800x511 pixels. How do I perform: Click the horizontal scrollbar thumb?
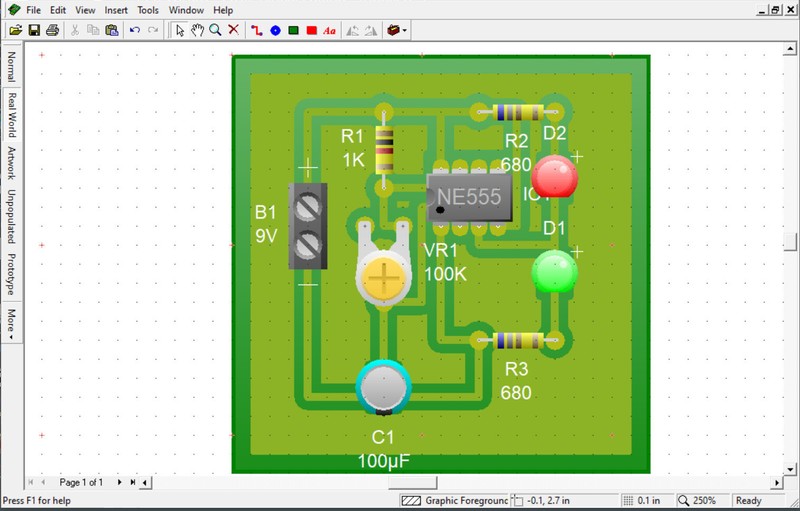[x=413, y=482]
